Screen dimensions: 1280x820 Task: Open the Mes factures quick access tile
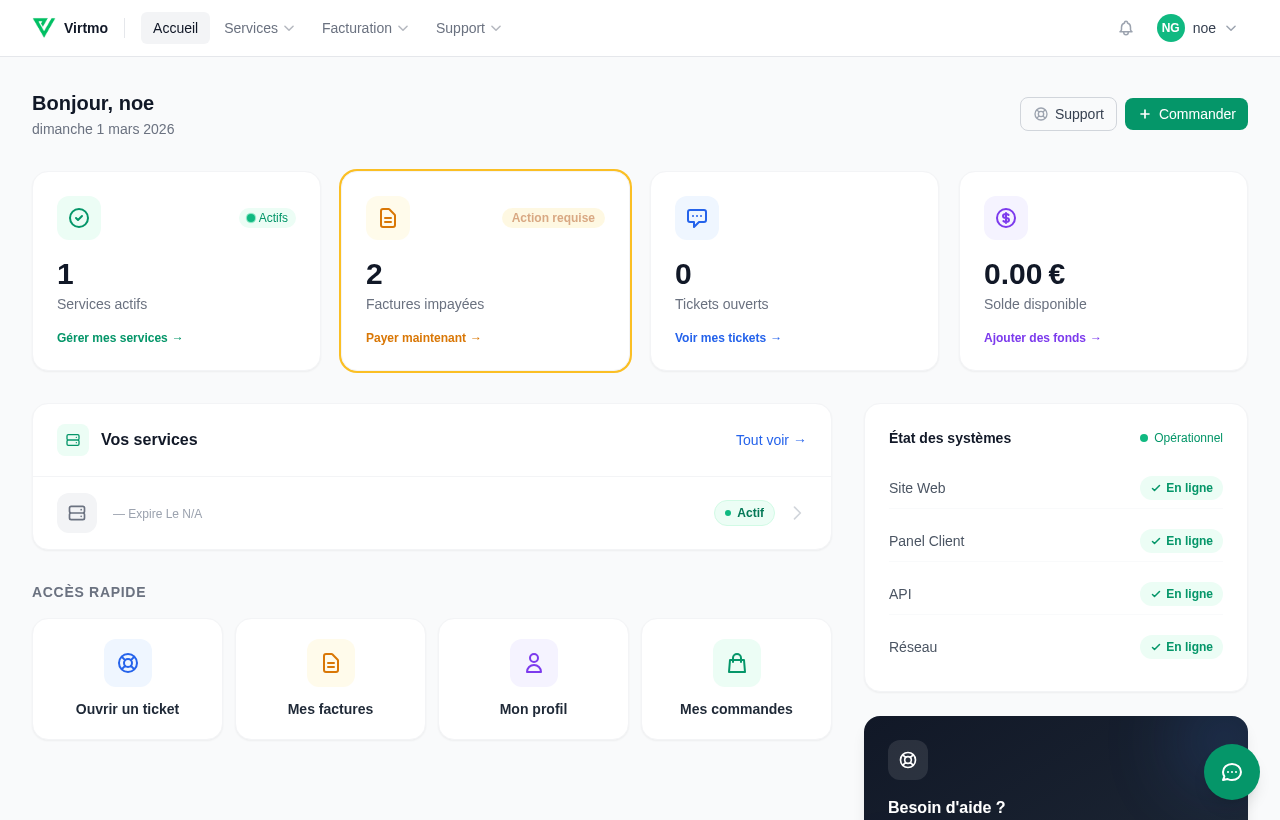tap(330, 680)
